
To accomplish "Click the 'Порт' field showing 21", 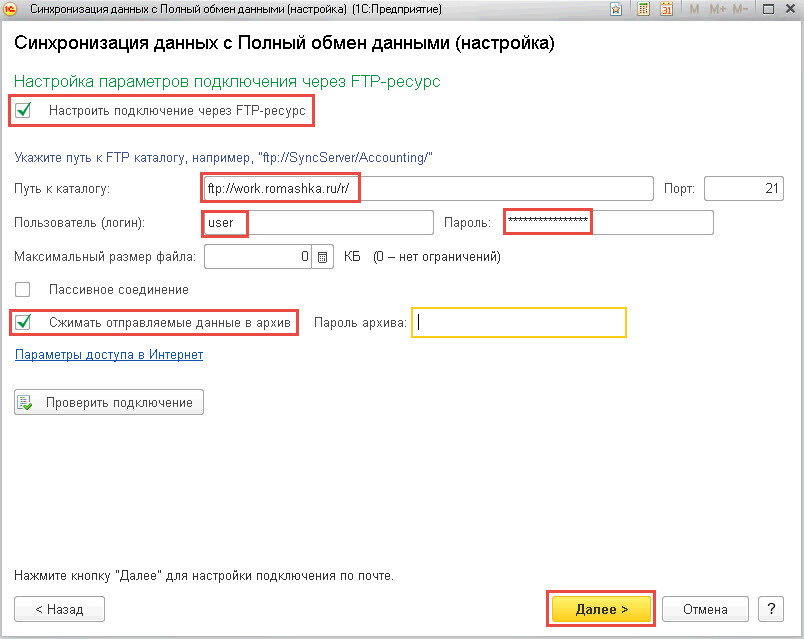I will pos(744,189).
